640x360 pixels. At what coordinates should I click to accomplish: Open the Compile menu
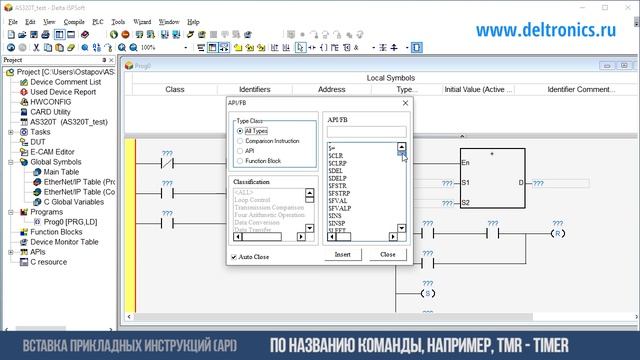(x=74, y=22)
